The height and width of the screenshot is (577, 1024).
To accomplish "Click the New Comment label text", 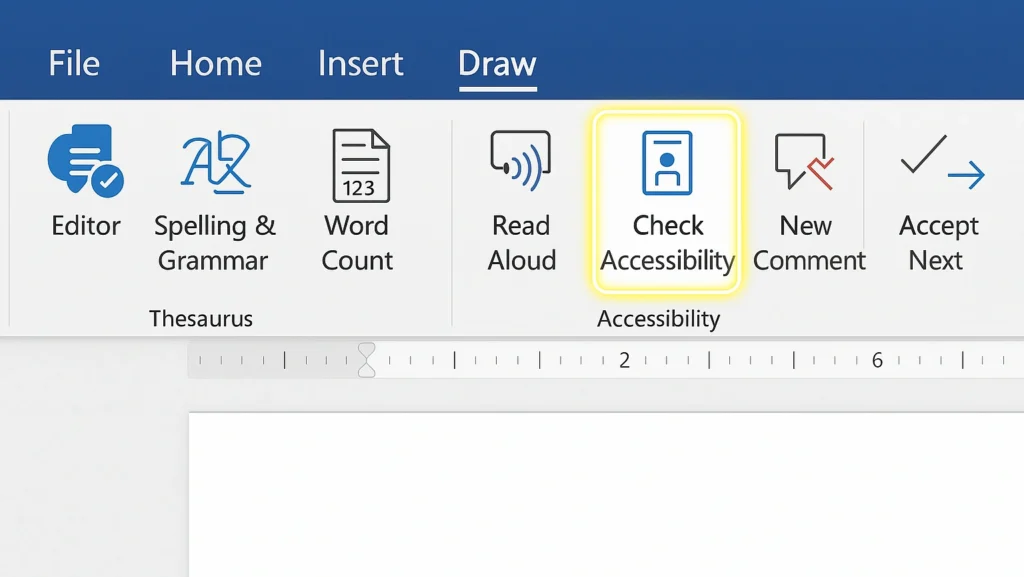I will [x=808, y=243].
